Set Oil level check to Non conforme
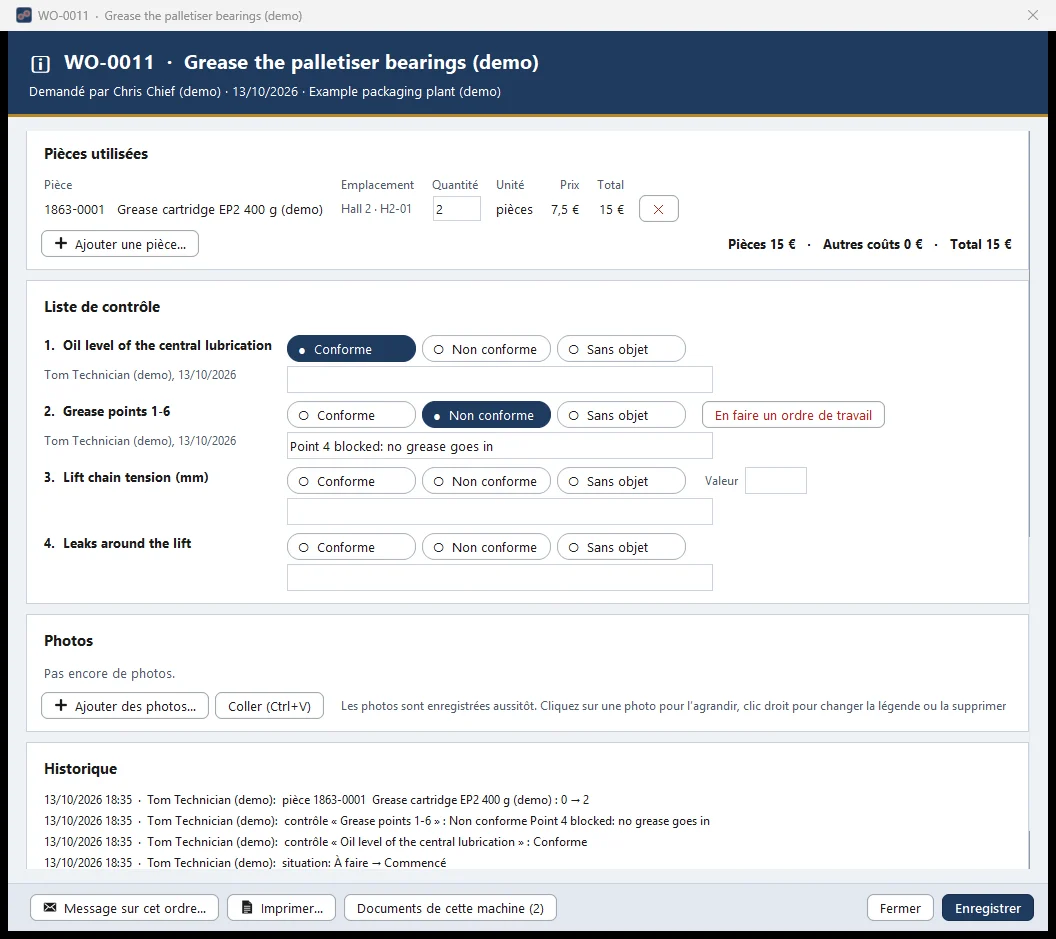Screen dimensions: 1056x939 486,349
